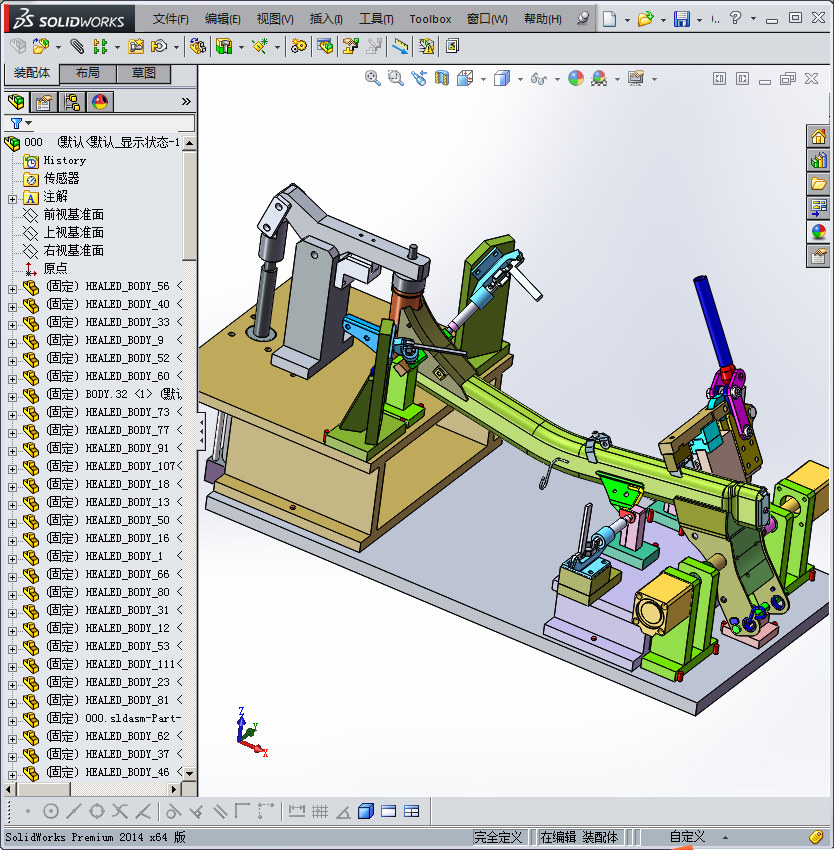Toggle the sketch line snap button
This screenshot has height=850, width=834.
(73, 811)
